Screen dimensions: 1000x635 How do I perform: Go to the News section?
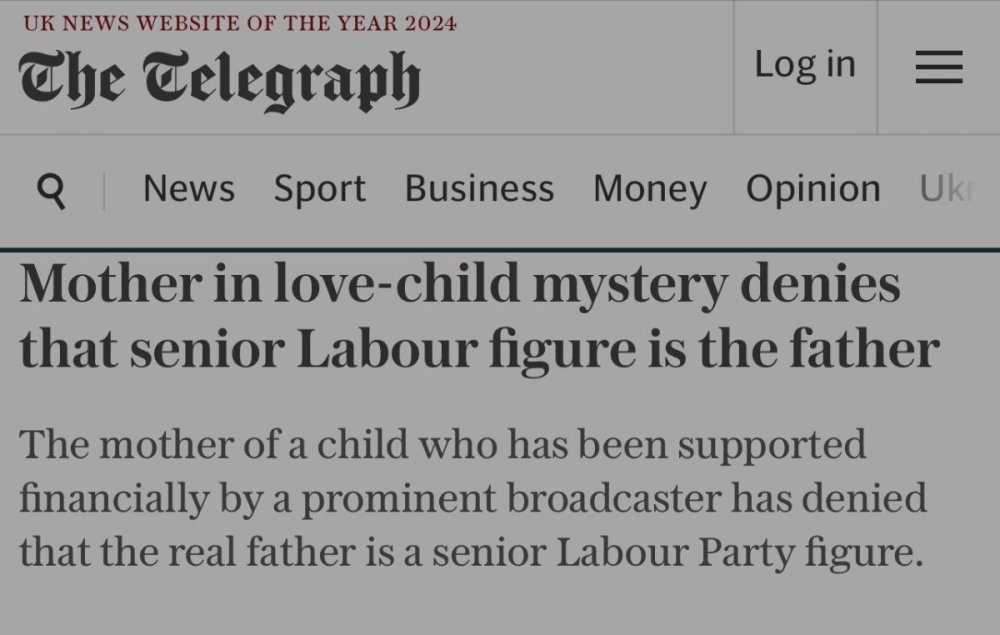[189, 189]
